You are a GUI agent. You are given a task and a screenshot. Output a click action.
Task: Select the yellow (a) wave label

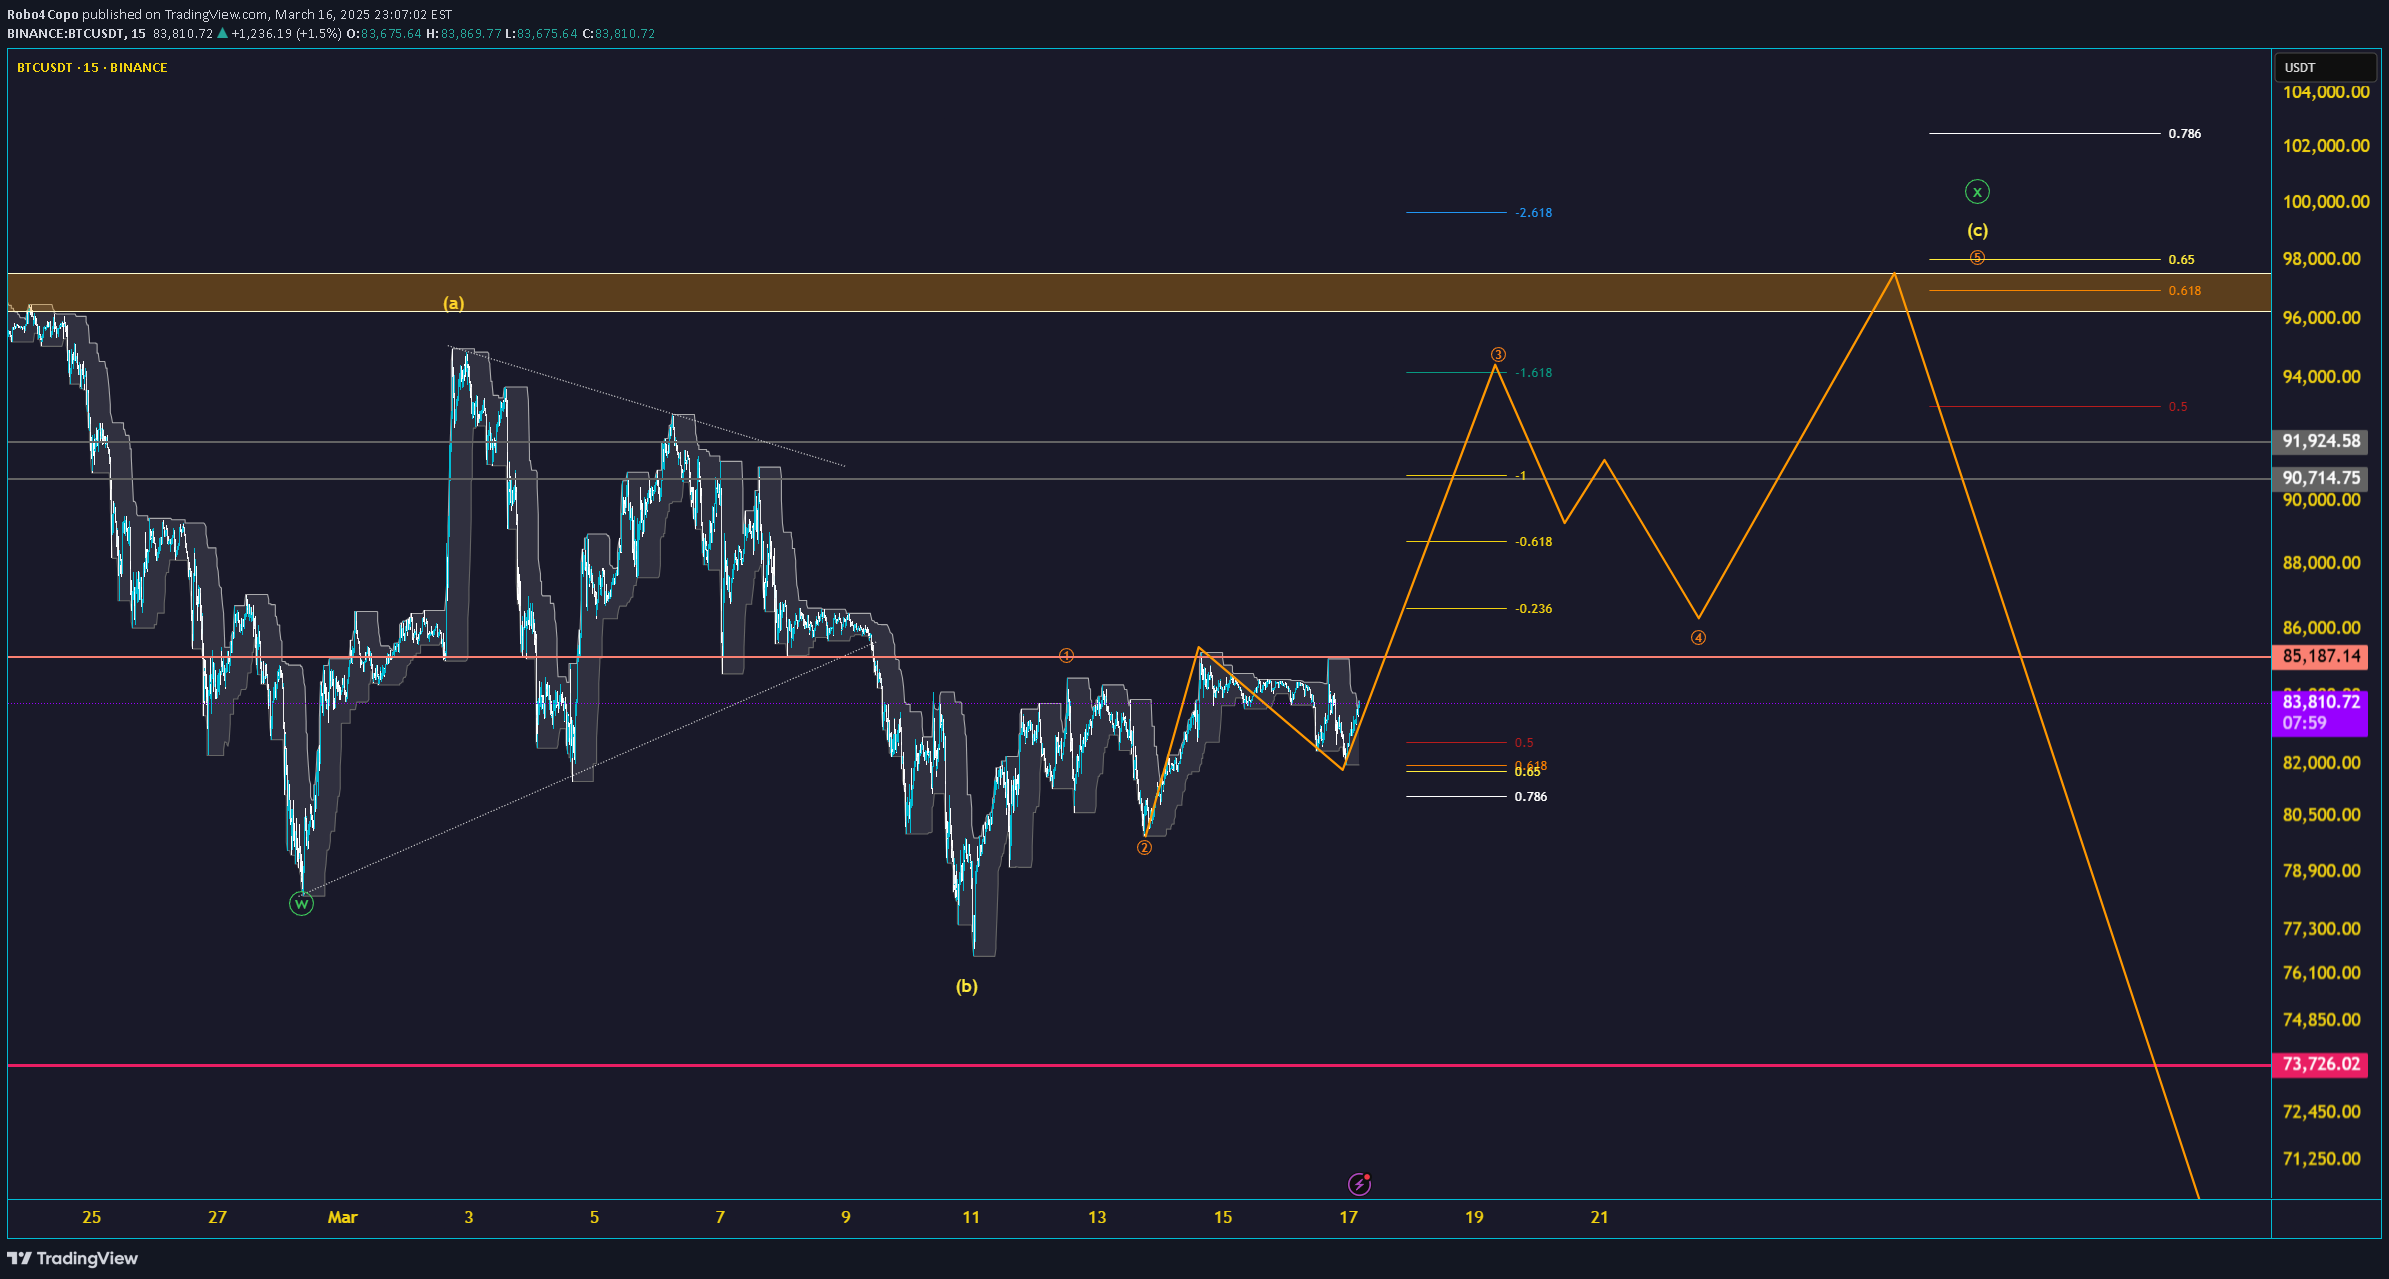454,303
